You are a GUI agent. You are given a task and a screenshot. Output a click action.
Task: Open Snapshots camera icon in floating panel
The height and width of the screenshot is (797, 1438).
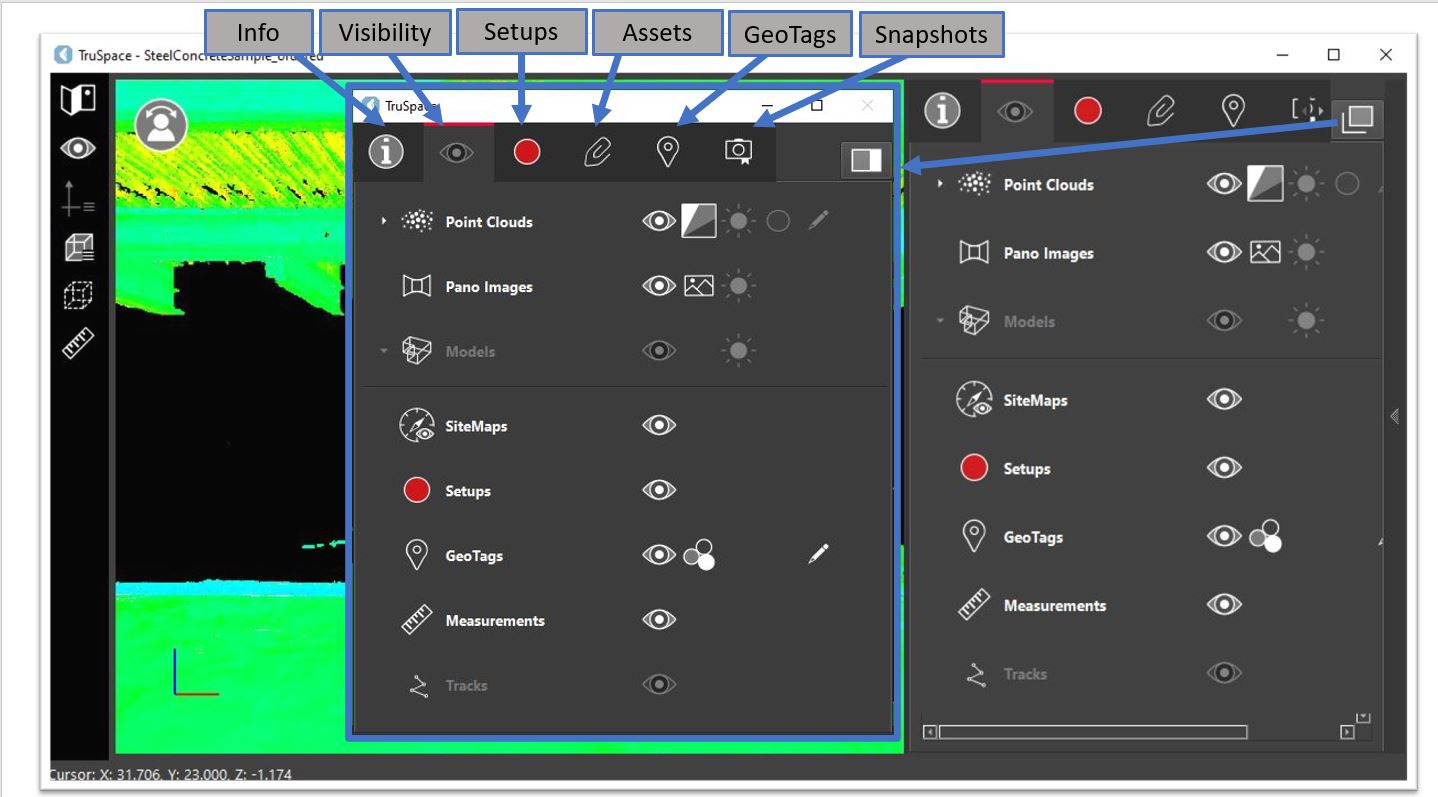739,151
